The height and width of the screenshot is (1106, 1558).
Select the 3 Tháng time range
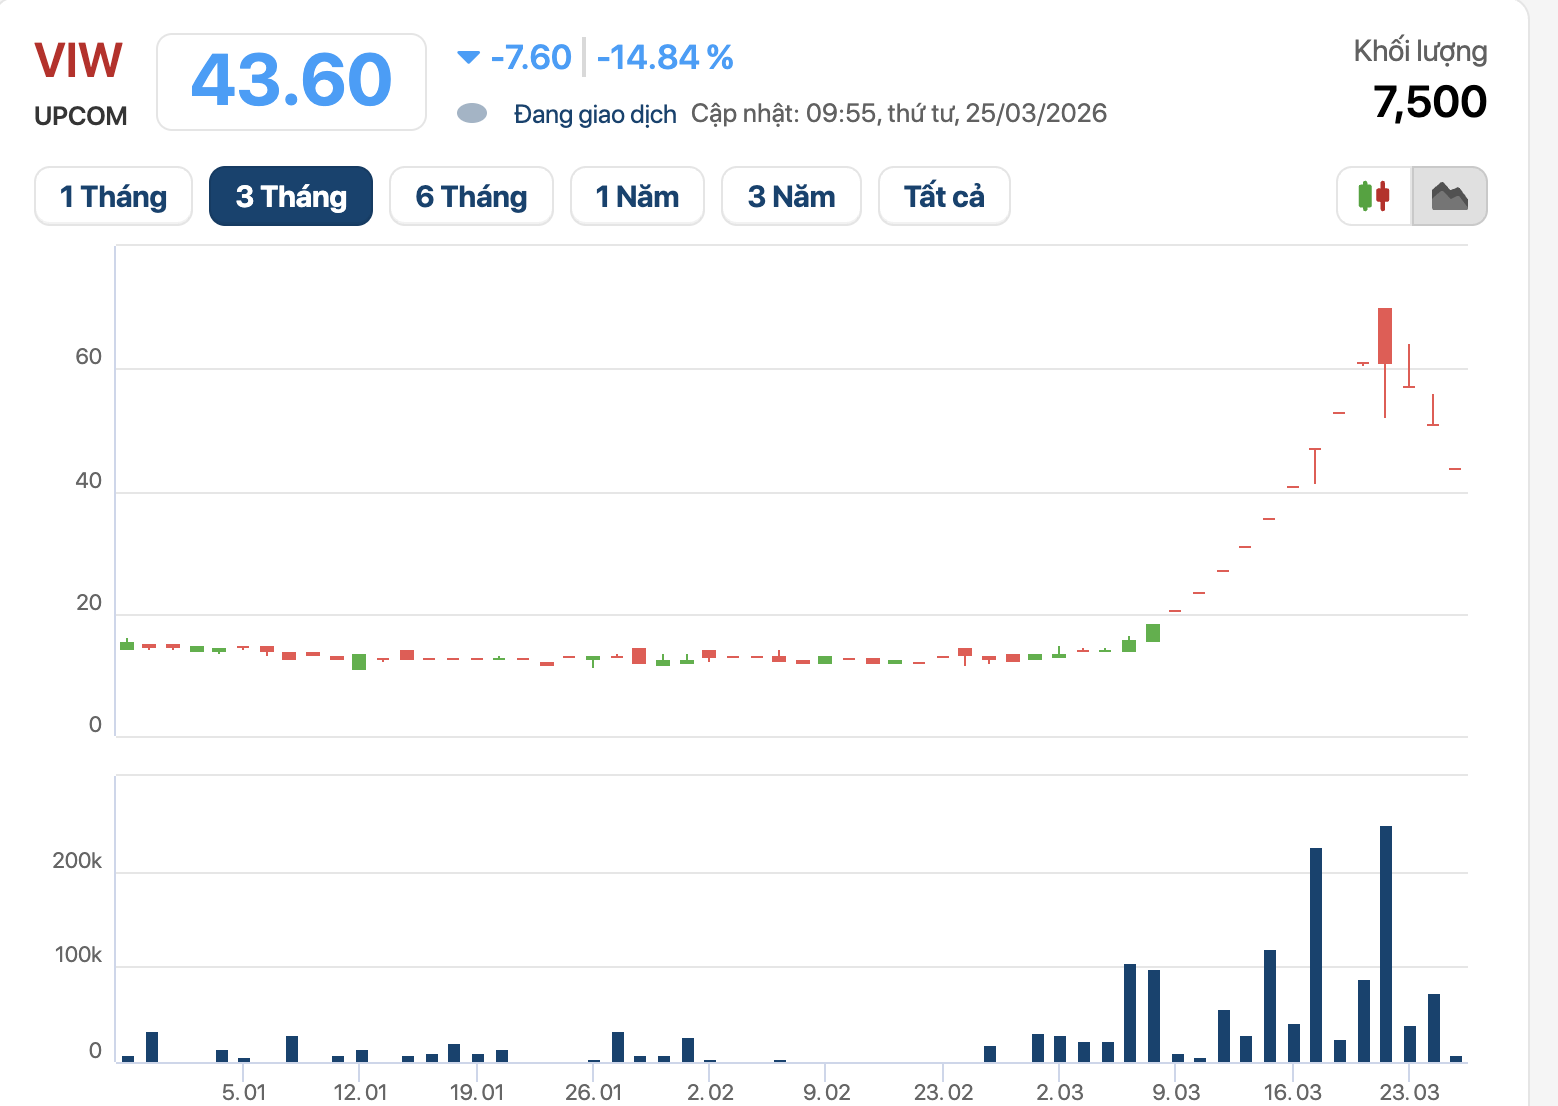(x=291, y=196)
